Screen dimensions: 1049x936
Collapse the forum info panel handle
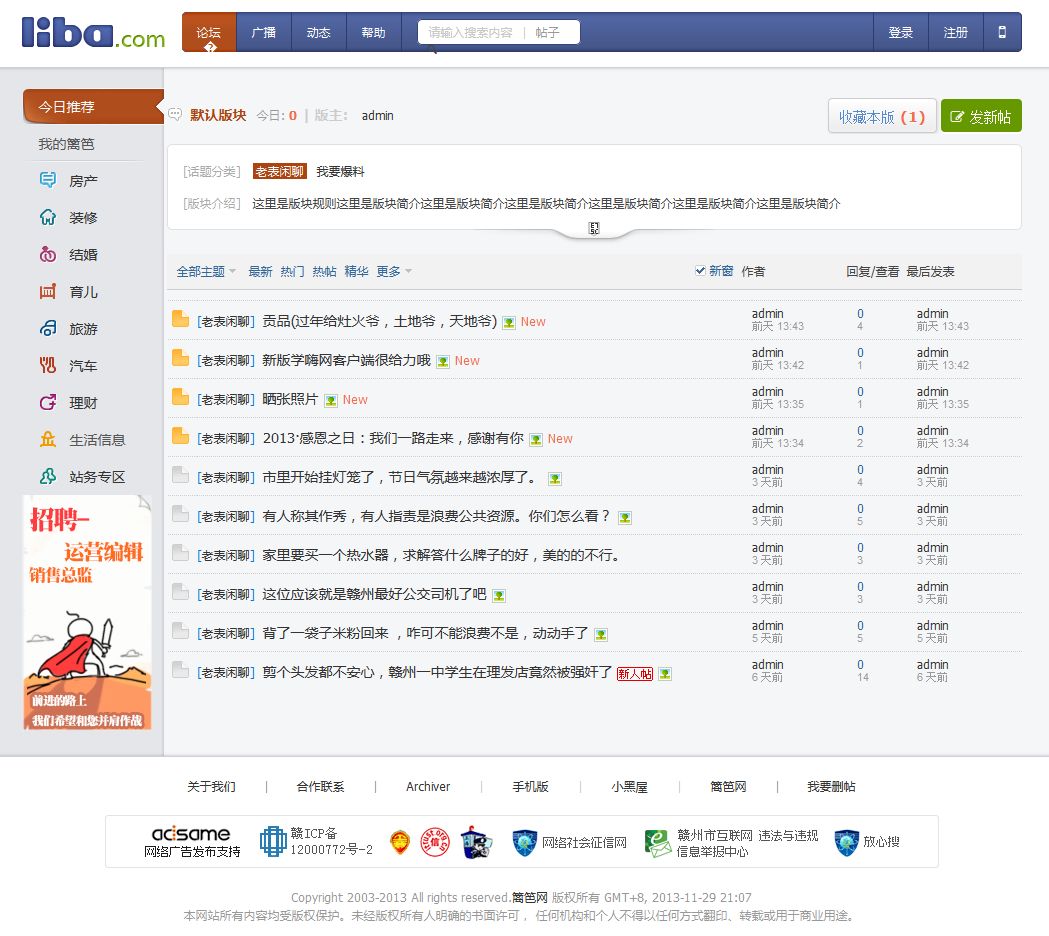[594, 230]
